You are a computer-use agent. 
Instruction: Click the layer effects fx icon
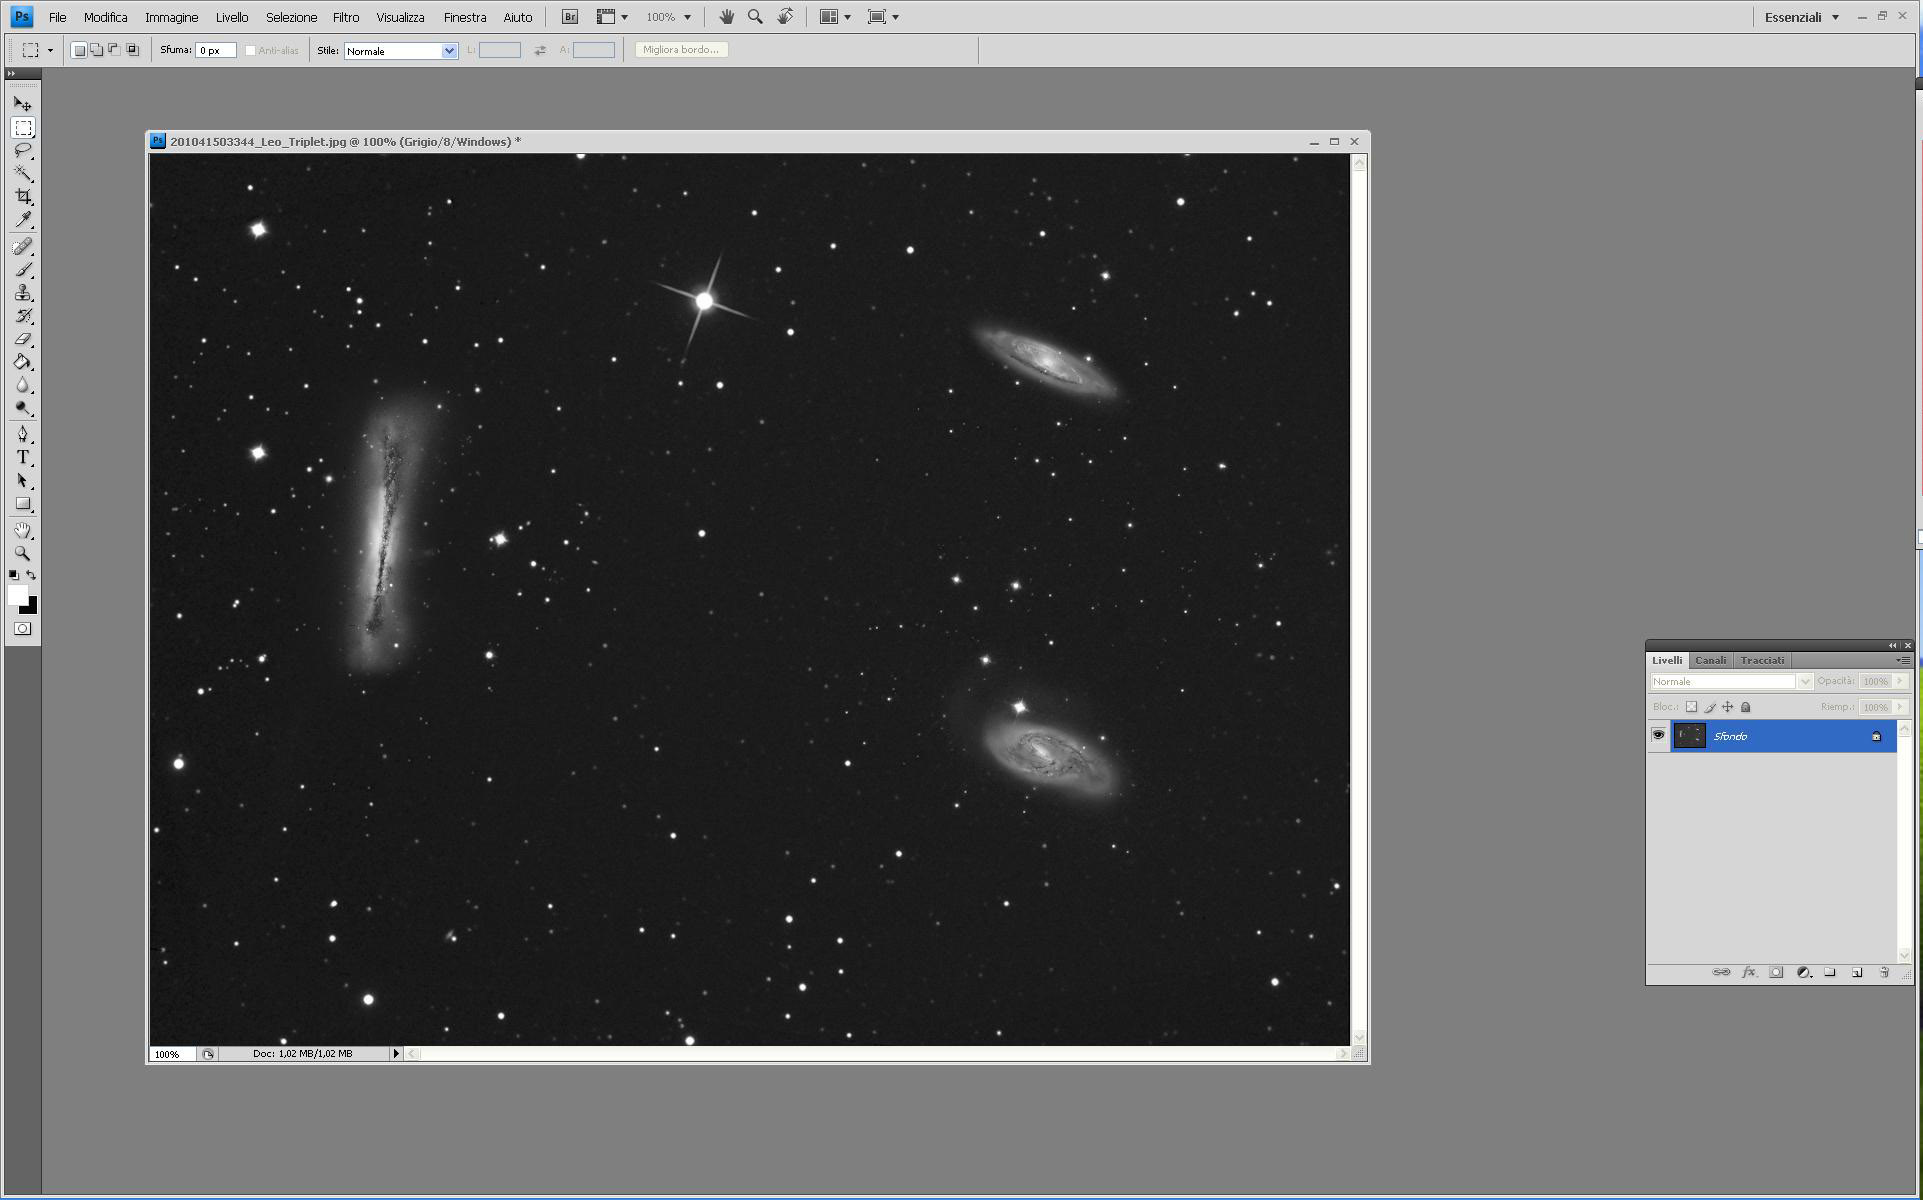[1749, 972]
